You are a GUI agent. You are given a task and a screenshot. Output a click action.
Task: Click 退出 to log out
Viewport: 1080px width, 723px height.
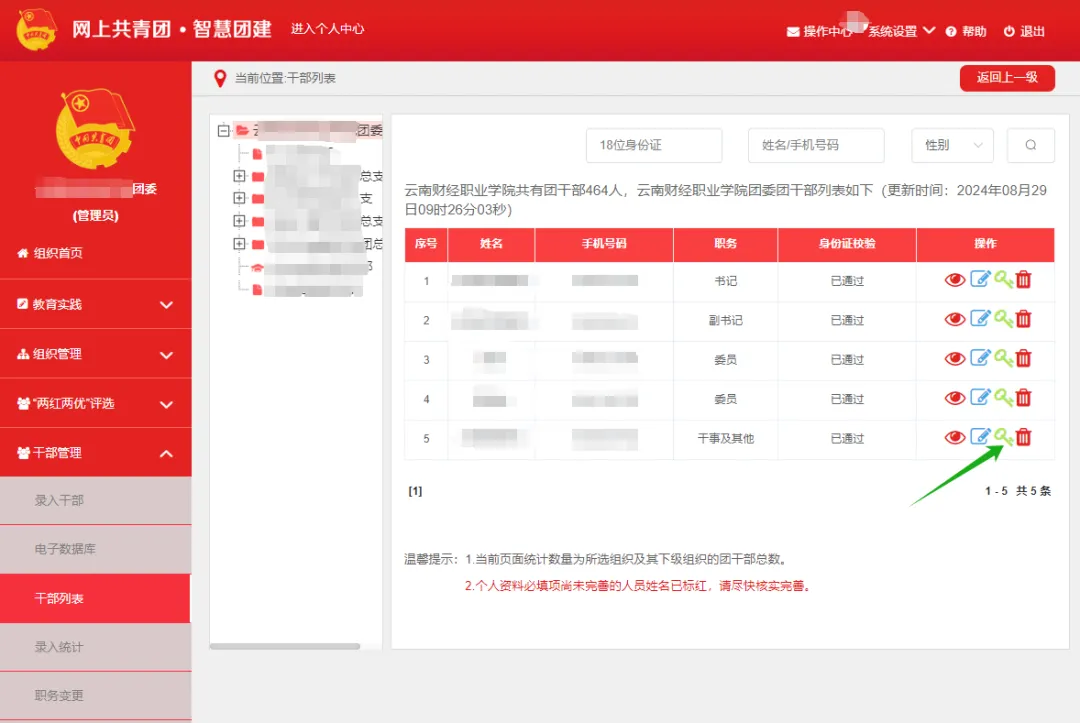point(1030,30)
